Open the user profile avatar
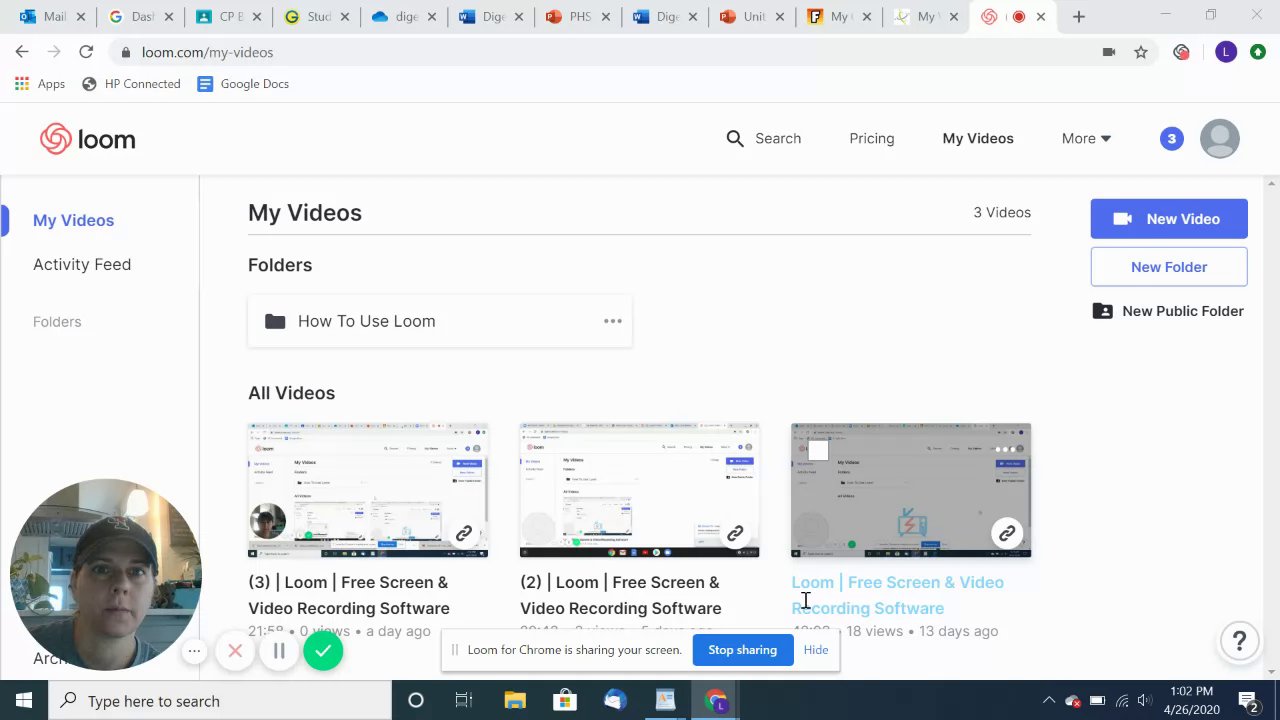 [x=1219, y=139]
